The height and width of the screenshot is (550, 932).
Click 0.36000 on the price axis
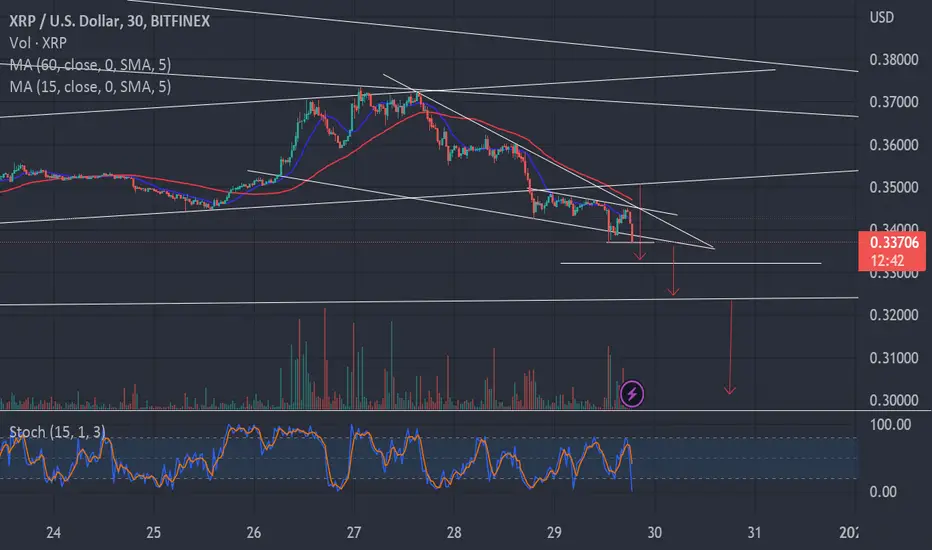[x=893, y=144]
